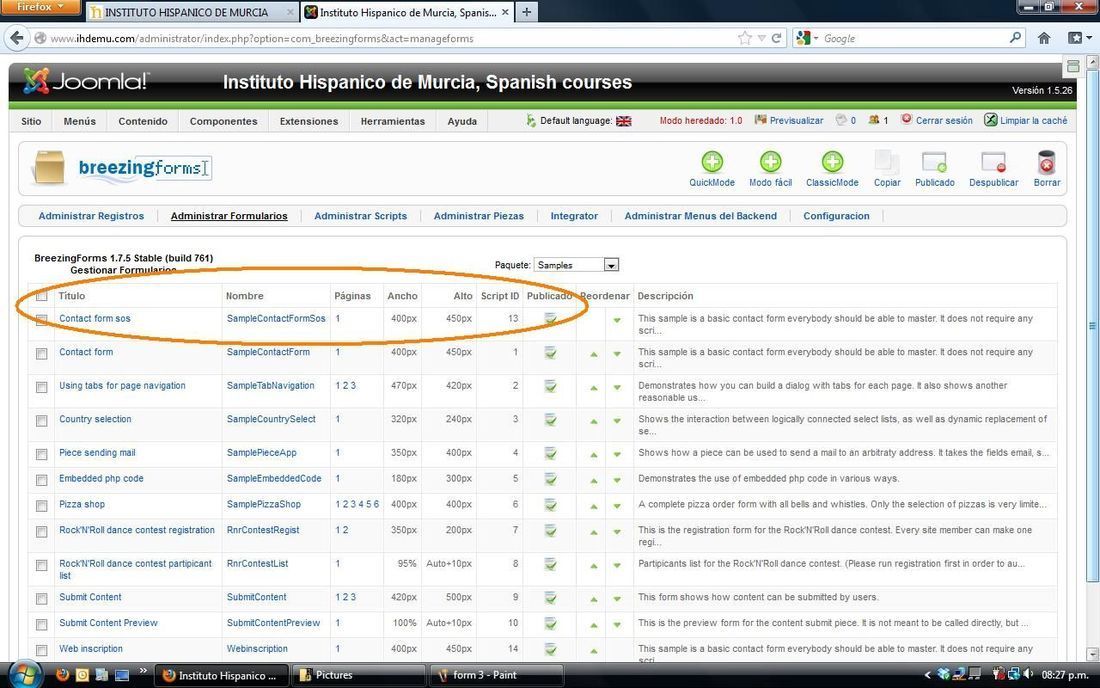
Task: Move Piece sending mail up with arrow
Action: pos(593,454)
